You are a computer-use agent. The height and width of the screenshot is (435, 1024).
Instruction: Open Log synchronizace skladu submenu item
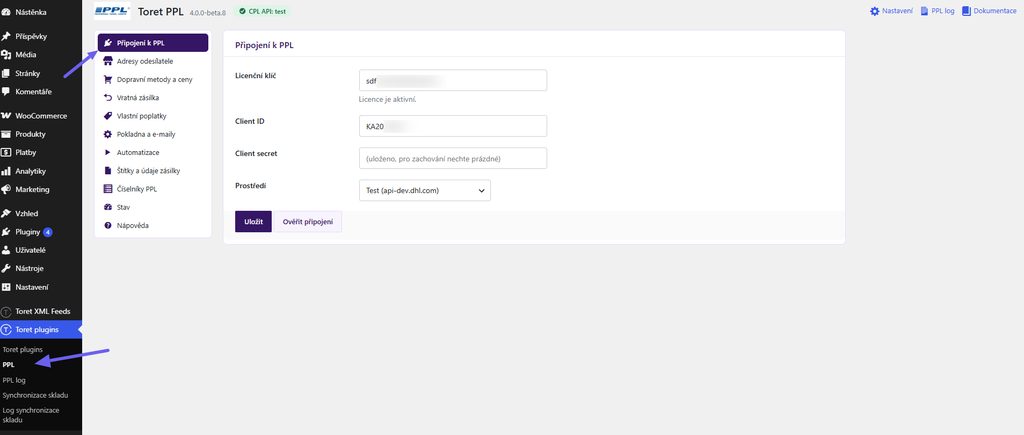[x=31, y=415]
